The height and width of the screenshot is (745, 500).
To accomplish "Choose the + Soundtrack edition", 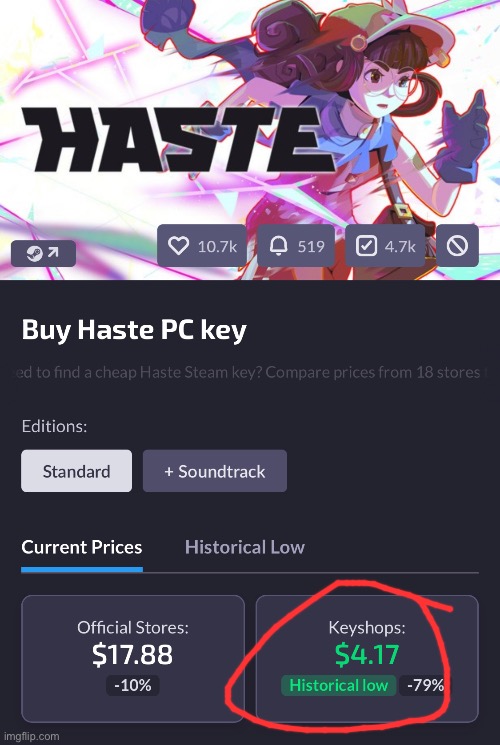I will coord(215,471).
